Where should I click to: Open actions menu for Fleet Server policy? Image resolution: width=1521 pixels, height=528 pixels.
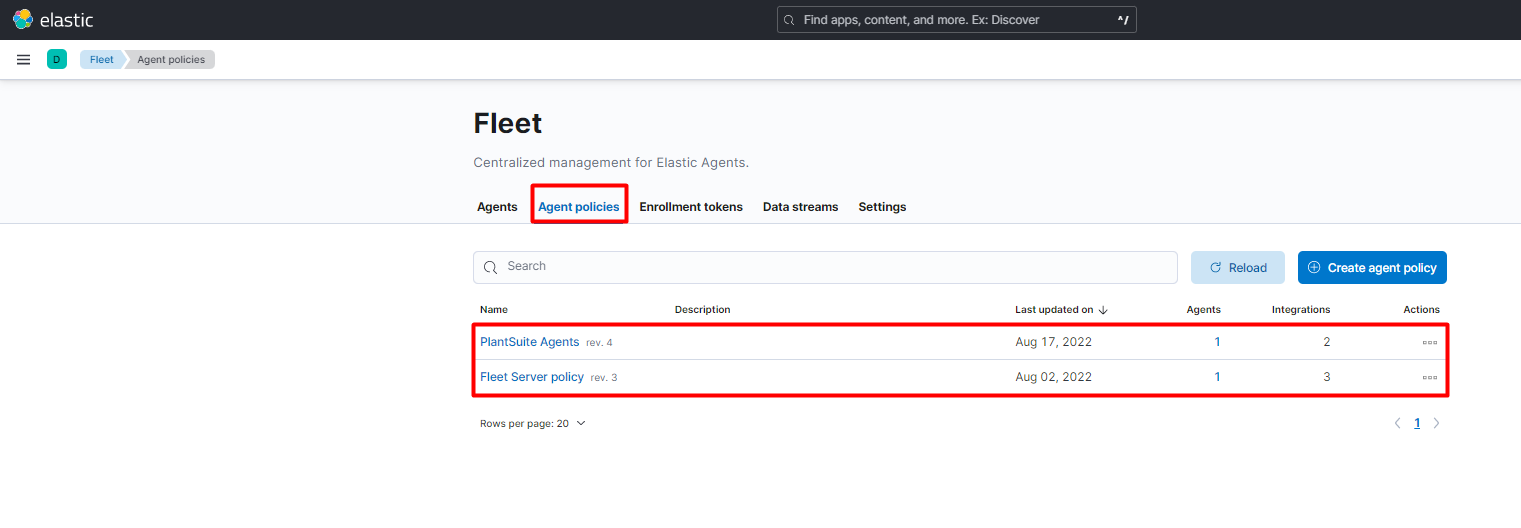1429,377
